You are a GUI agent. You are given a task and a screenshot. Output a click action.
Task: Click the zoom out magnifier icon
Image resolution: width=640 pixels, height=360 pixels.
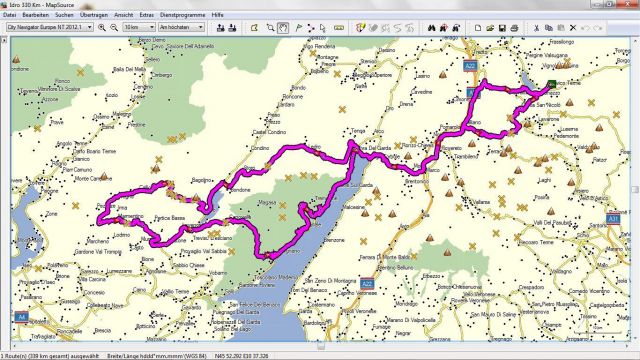click(x=114, y=28)
